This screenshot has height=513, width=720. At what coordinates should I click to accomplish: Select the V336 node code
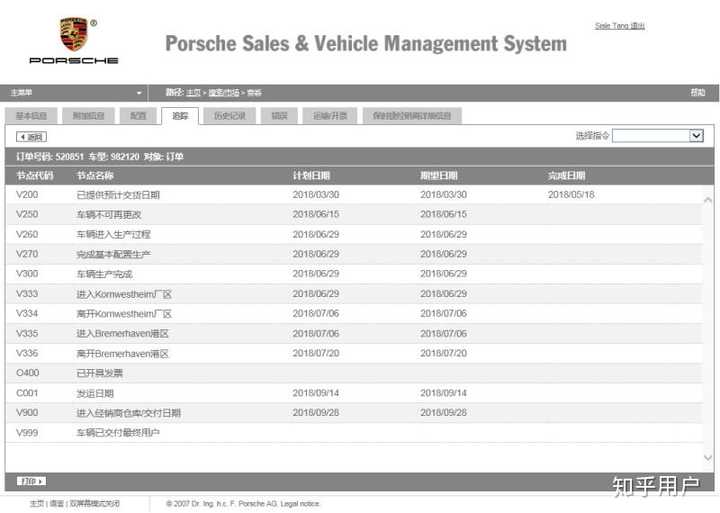tap(27, 353)
